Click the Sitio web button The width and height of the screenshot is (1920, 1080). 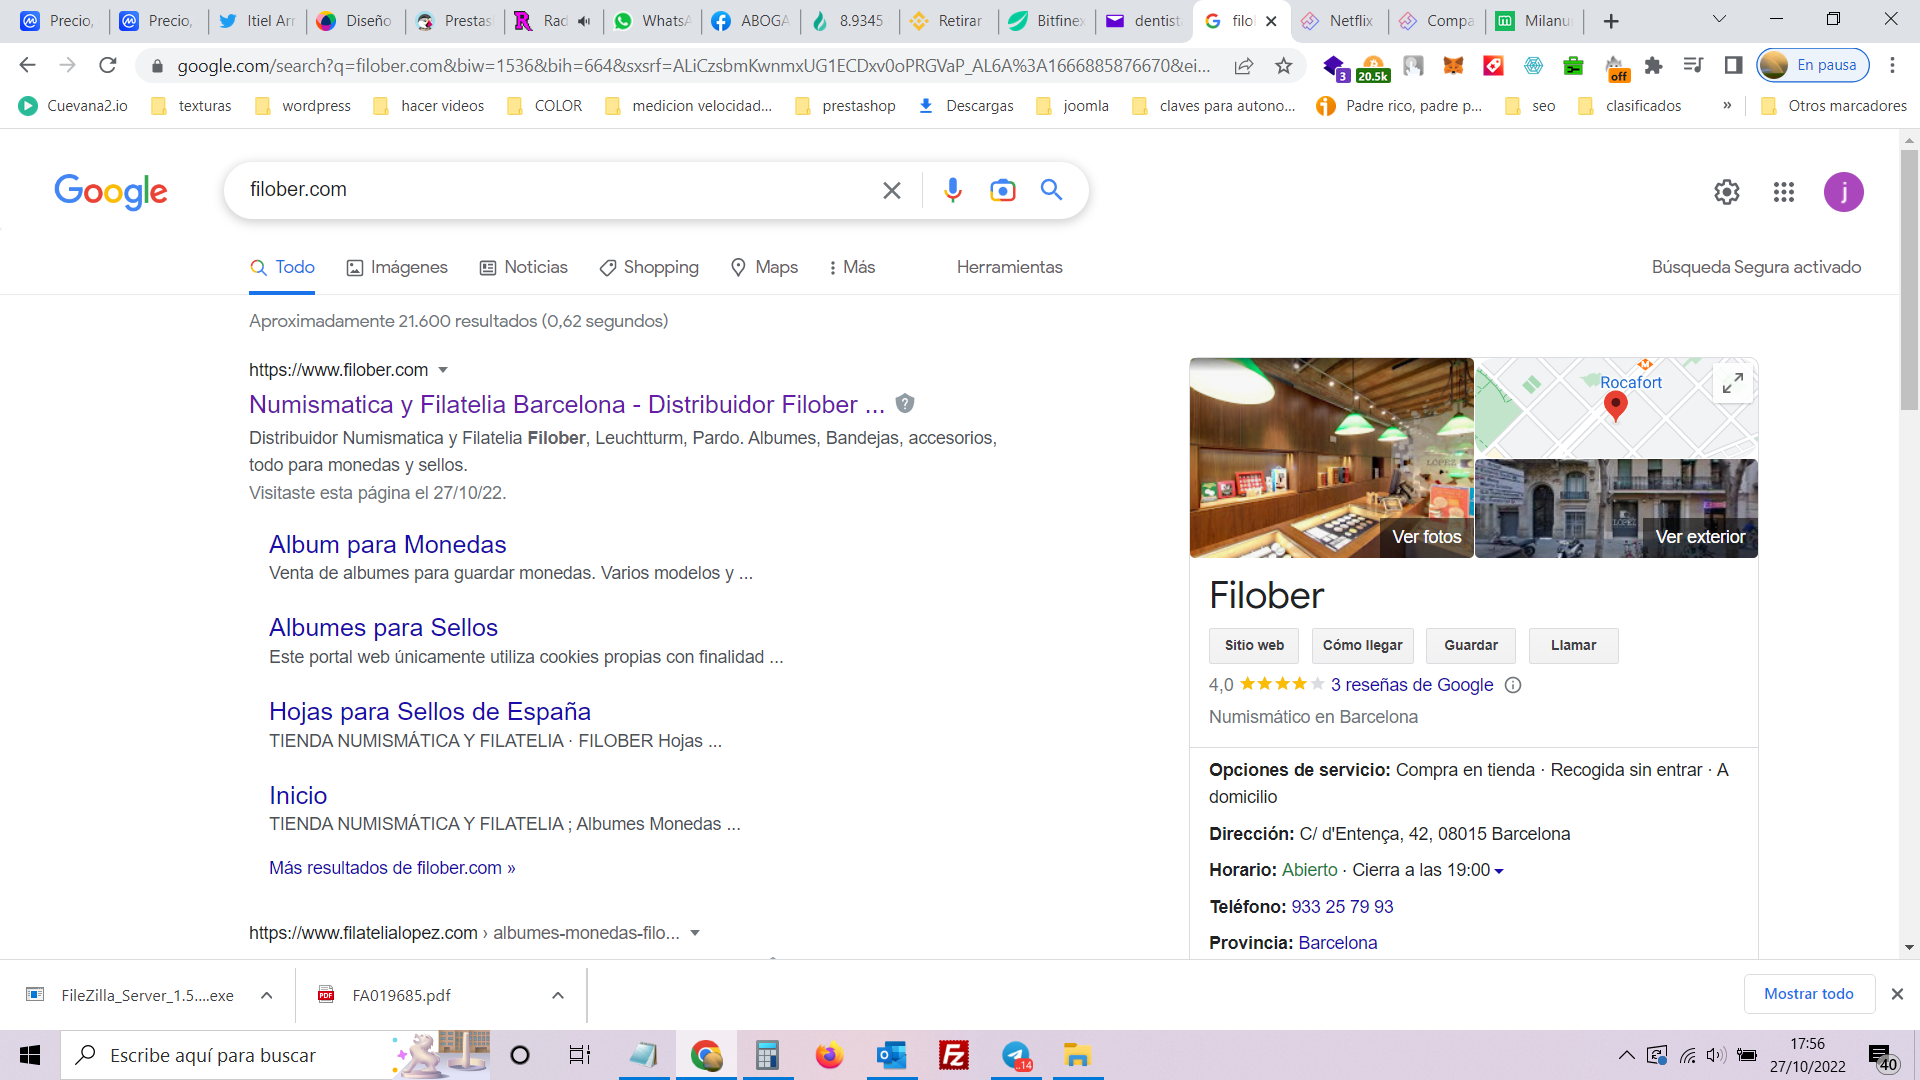point(1253,645)
